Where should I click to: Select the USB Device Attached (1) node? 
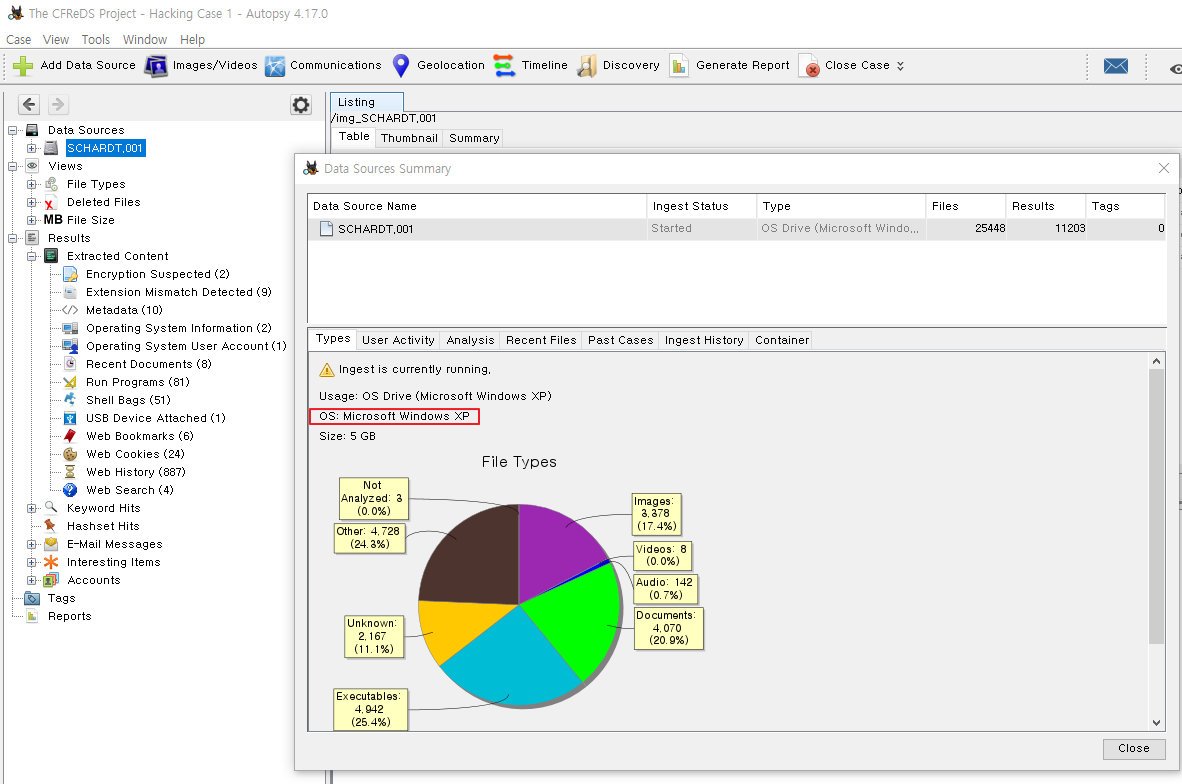coord(156,418)
